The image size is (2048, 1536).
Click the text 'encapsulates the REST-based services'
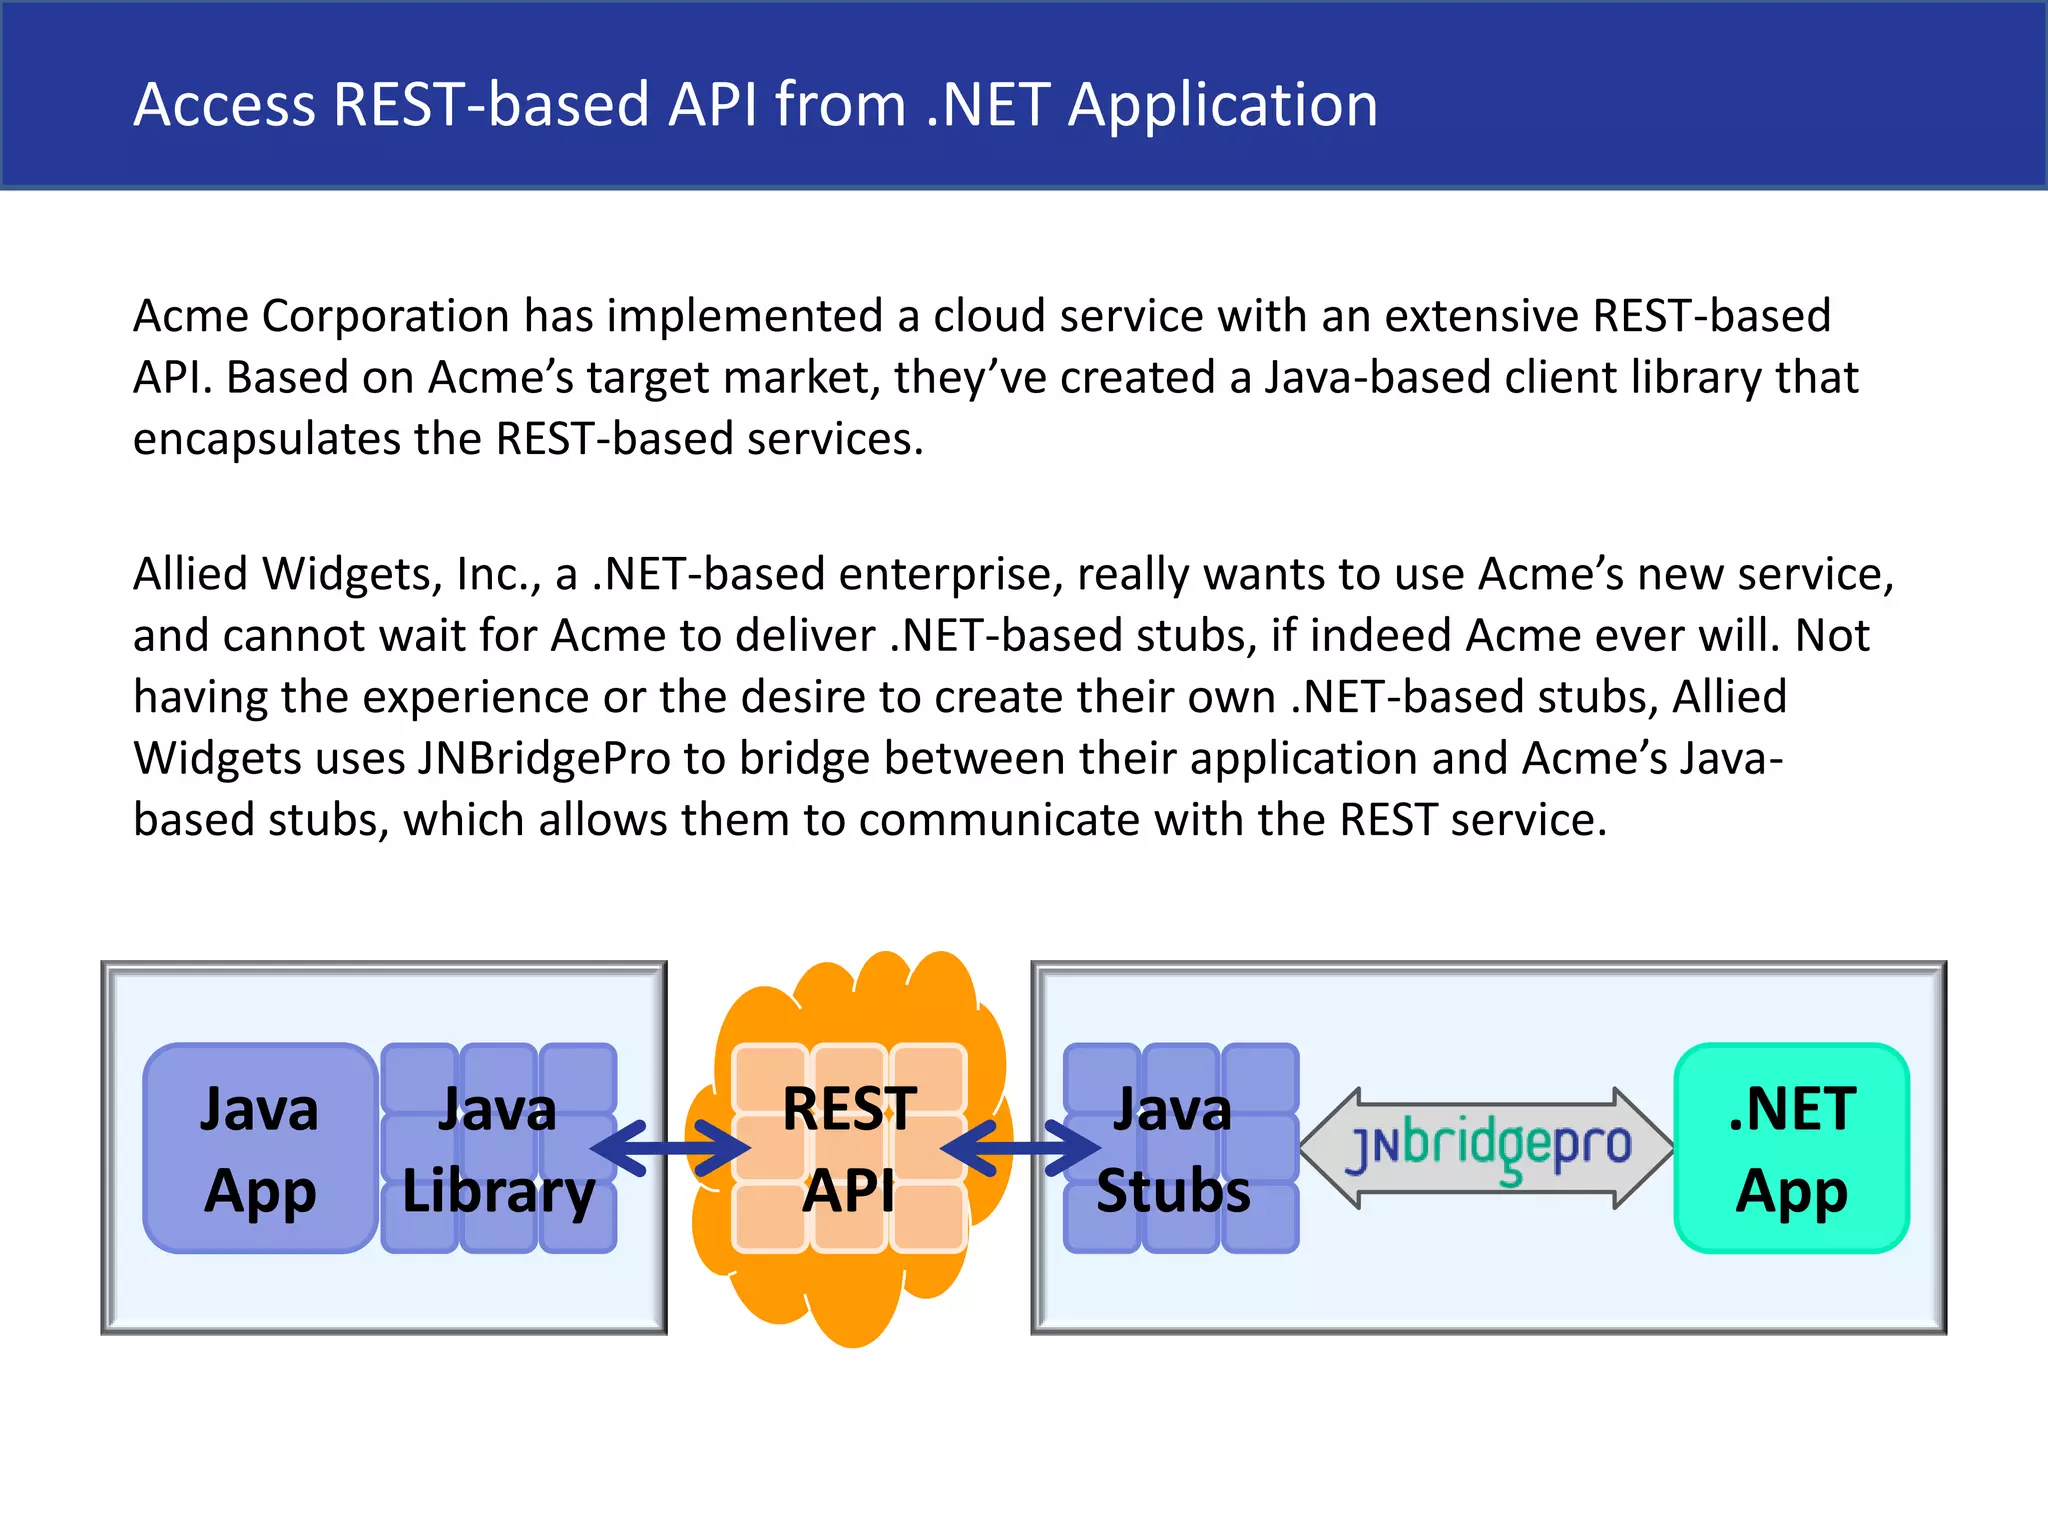pos(527,439)
